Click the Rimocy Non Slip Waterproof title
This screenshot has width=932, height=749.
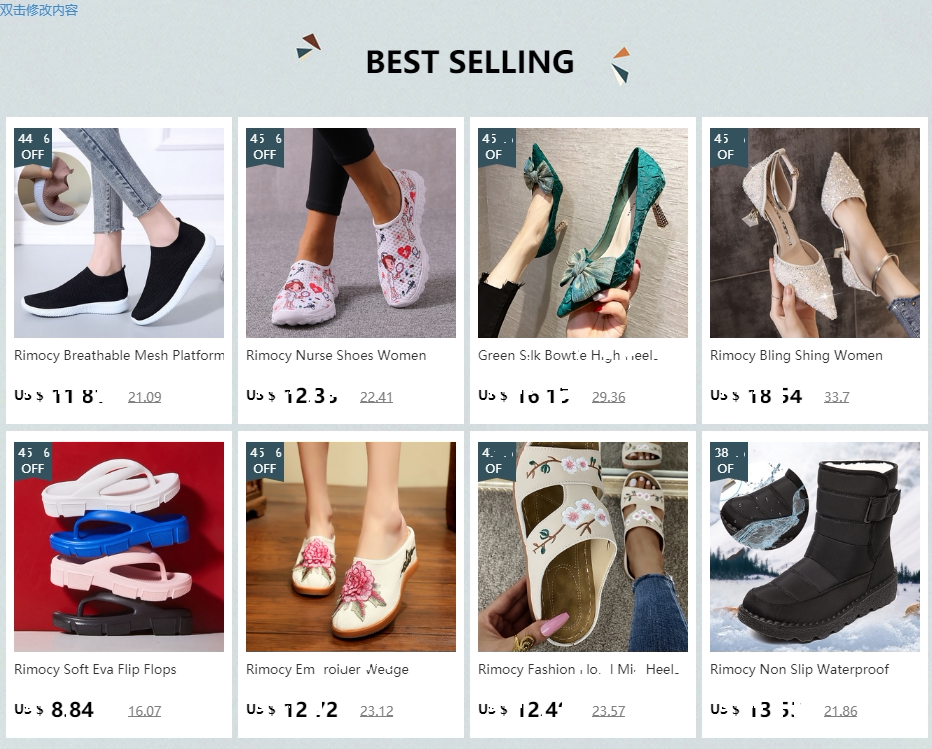point(799,670)
